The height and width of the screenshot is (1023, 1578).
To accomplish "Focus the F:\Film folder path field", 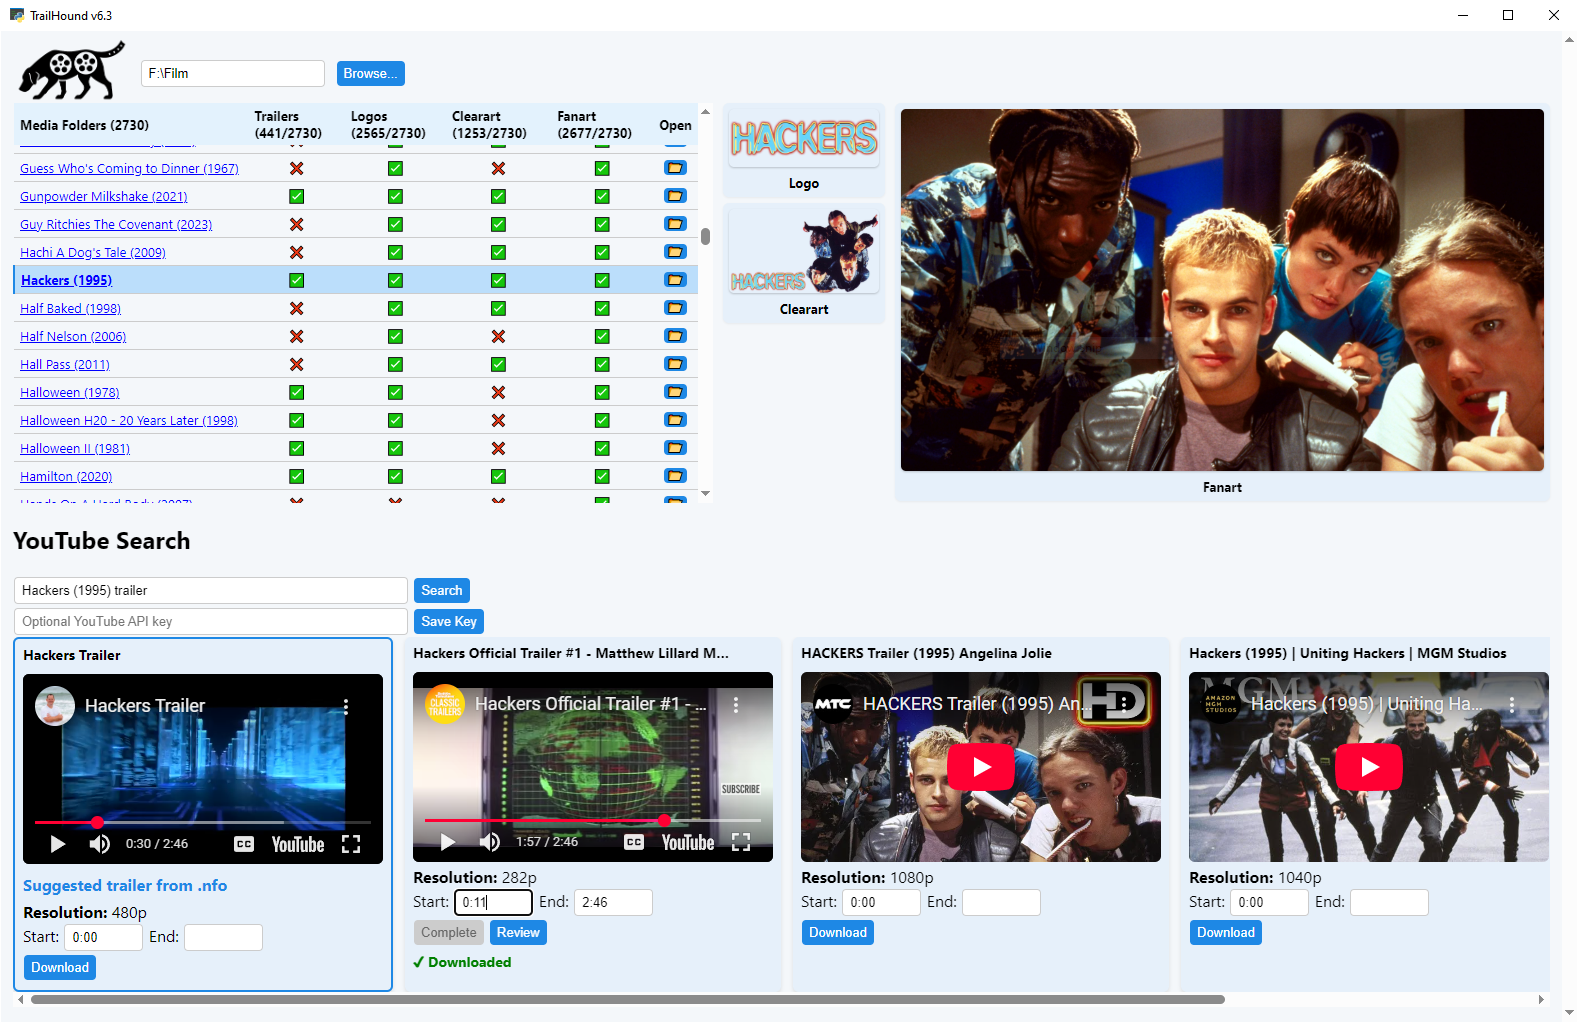I will pos(233,73).
